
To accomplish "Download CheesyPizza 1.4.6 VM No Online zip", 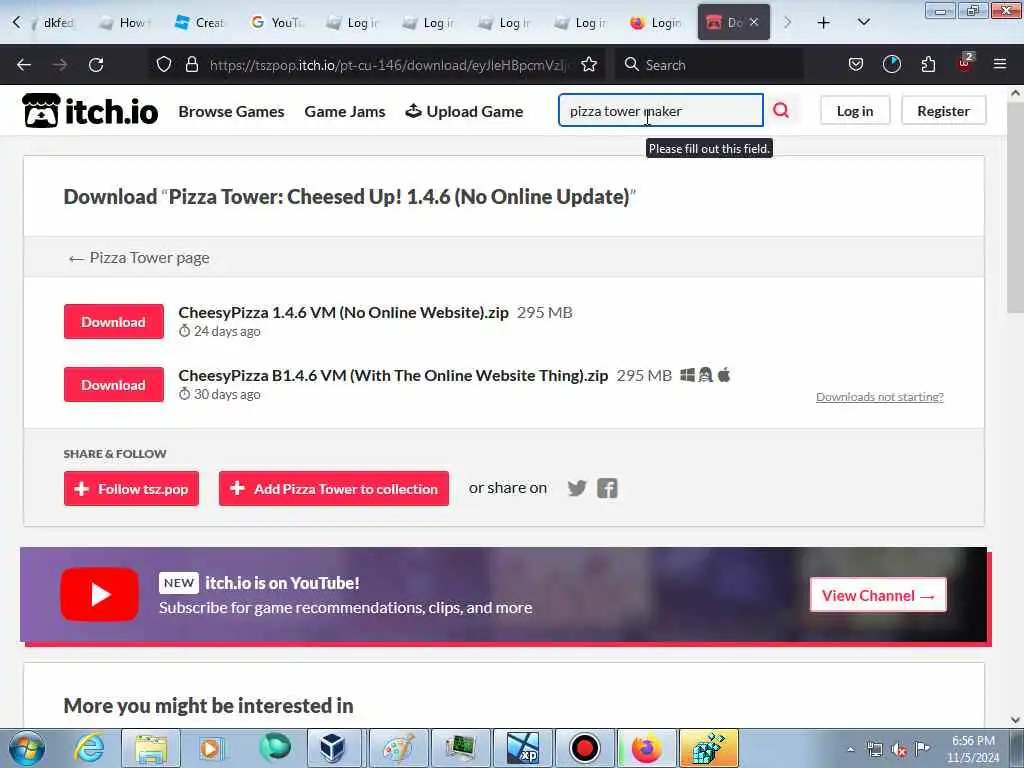I will point(114,322).
